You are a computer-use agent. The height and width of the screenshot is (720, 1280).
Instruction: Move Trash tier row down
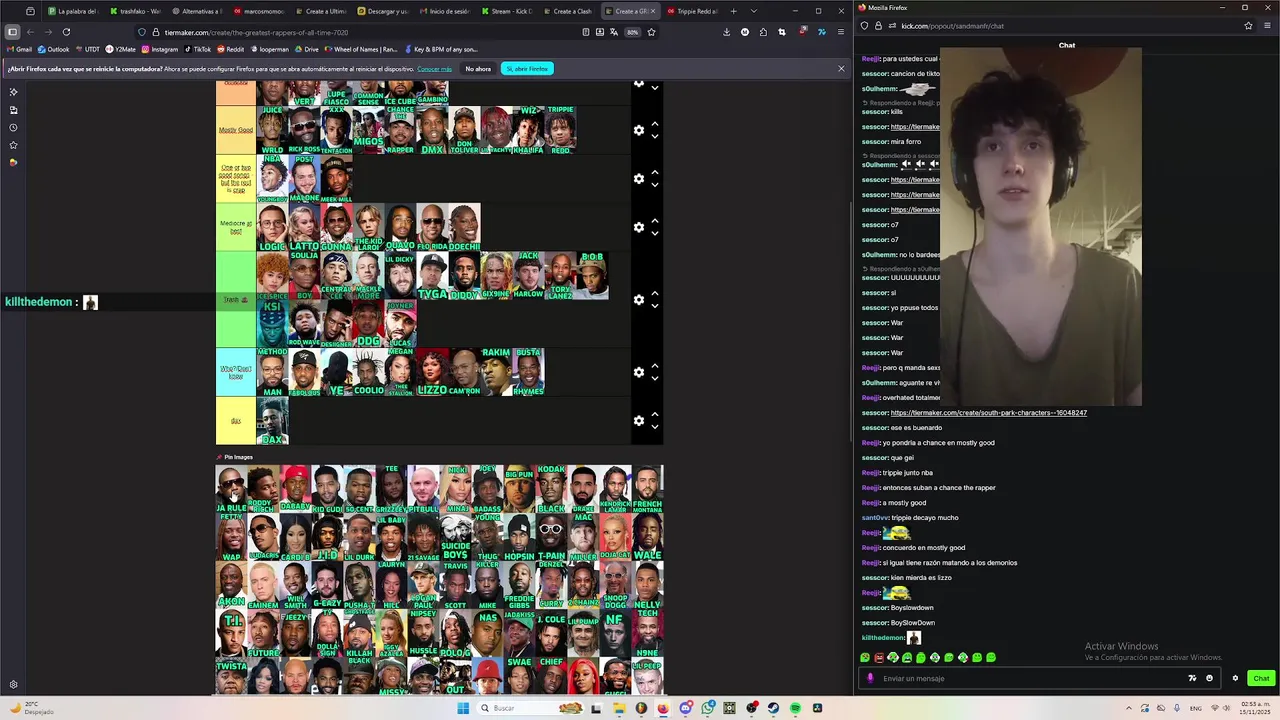pyautogui.click(x=655, y=306)
